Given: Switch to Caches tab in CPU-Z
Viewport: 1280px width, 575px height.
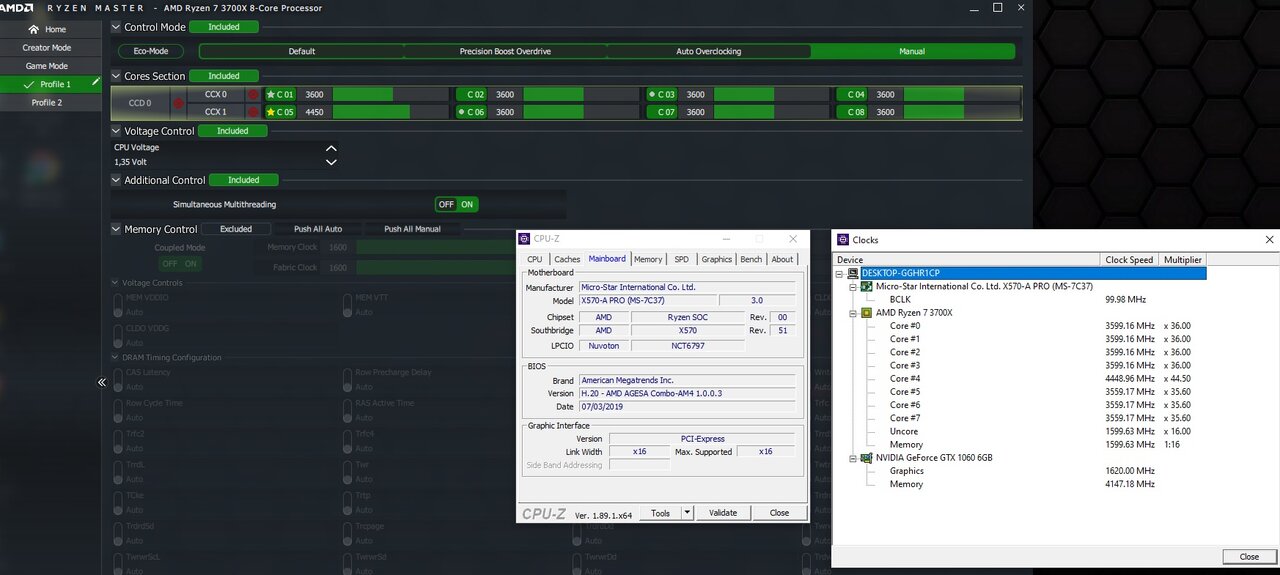Looking at the screenshot, I should pos(567,259).
